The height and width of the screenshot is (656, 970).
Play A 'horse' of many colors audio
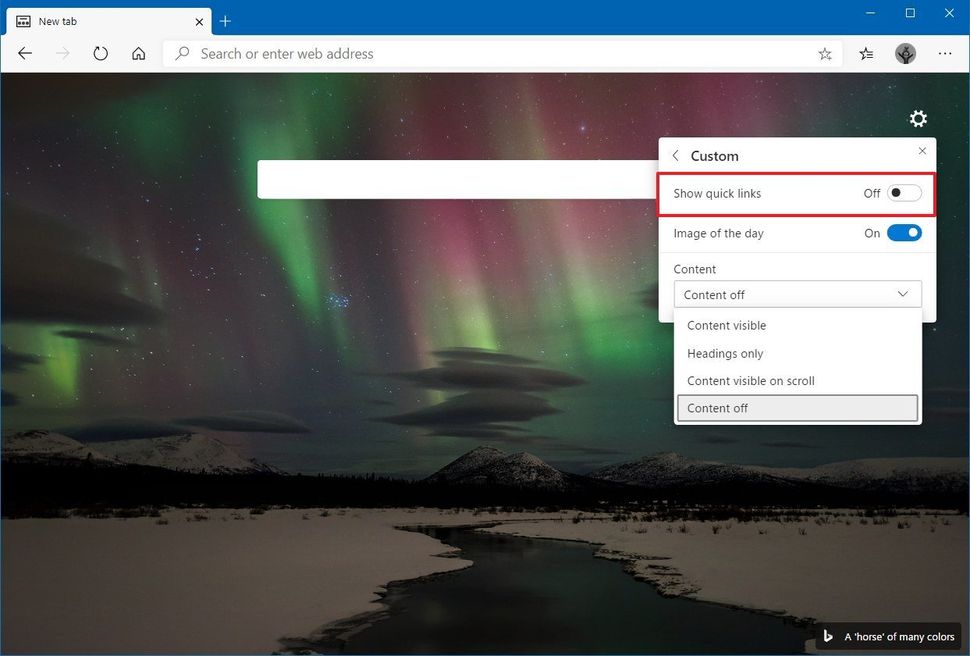[827, 636]
